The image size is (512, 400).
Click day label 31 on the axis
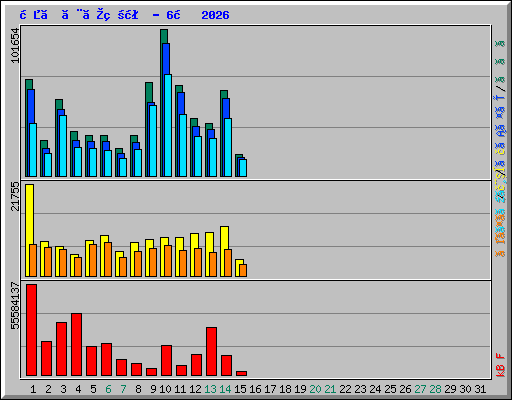(x=480, y=389)
